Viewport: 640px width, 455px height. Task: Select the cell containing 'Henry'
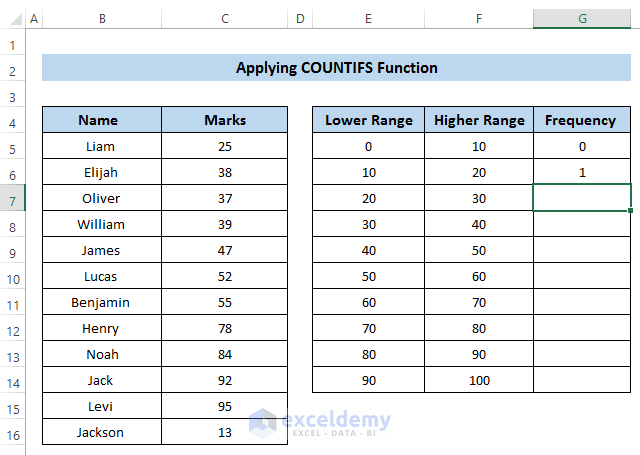tap(102, 328)
